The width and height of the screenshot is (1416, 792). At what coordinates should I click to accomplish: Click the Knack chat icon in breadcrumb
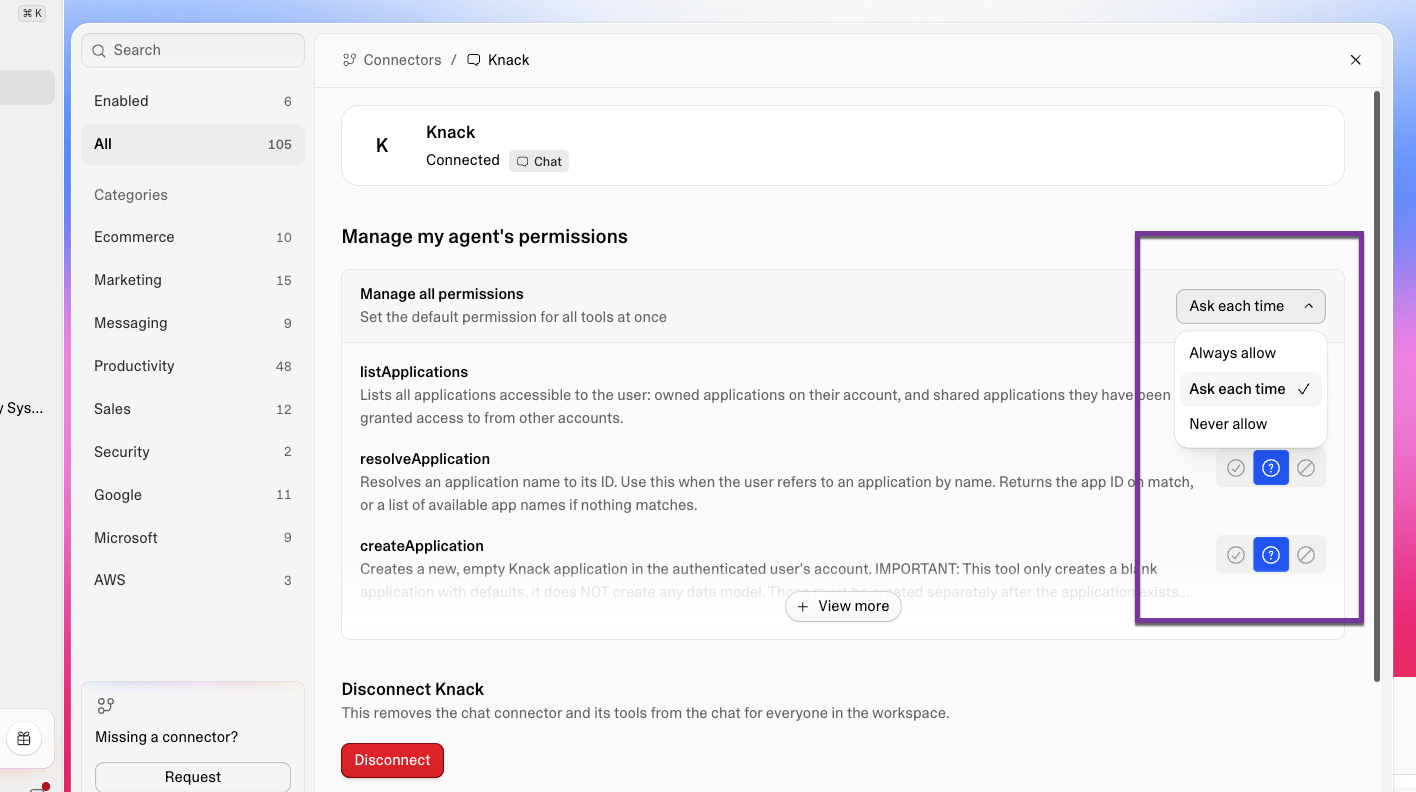[474, 60]
